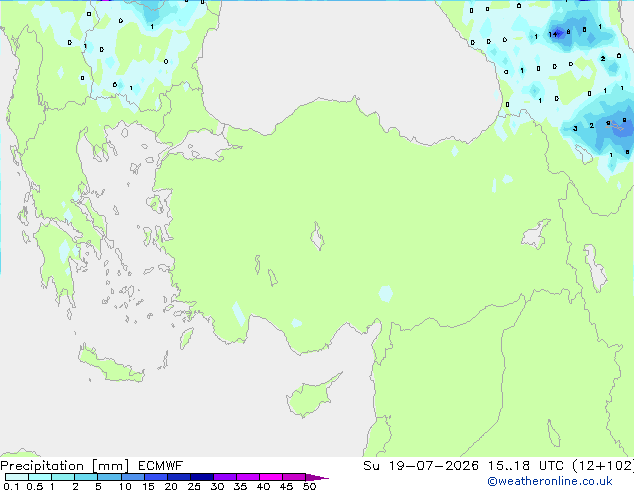This screenshot has width=634, height=490.
Task: Click the 10–15 mm legend color box
Action: [133, 477]
